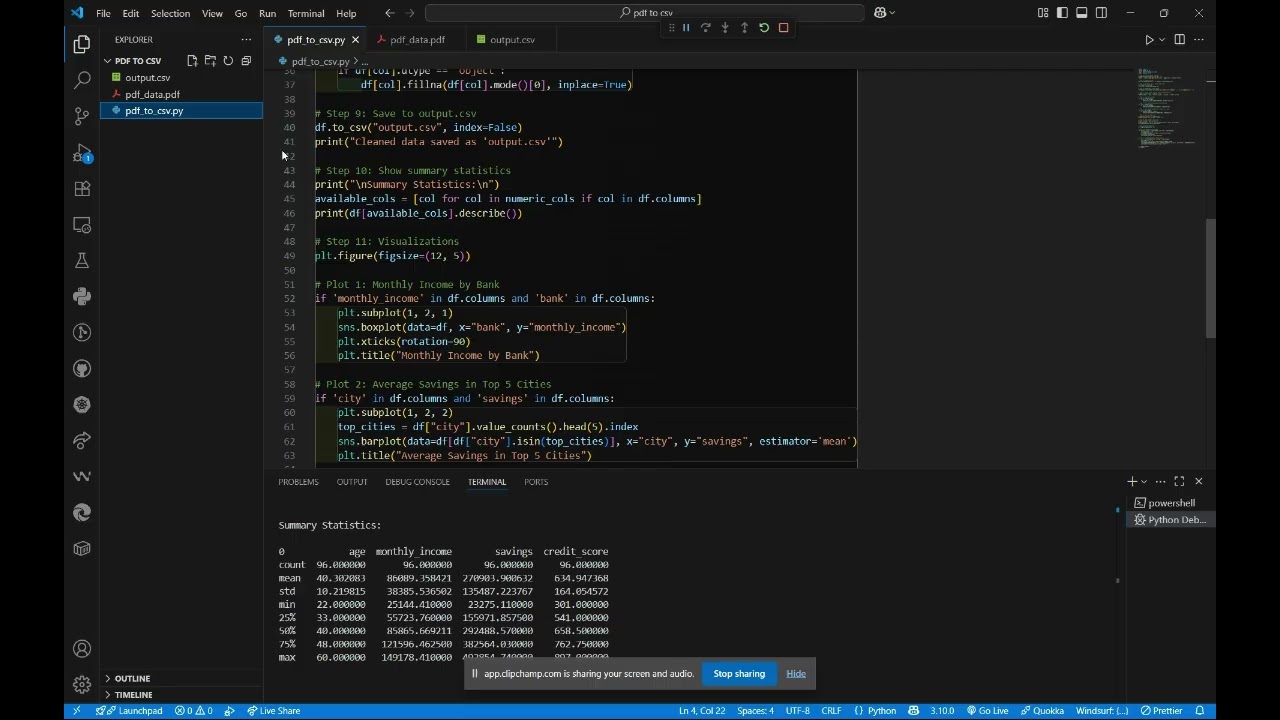Open the Search view in activity bar

tap(82, 80)
